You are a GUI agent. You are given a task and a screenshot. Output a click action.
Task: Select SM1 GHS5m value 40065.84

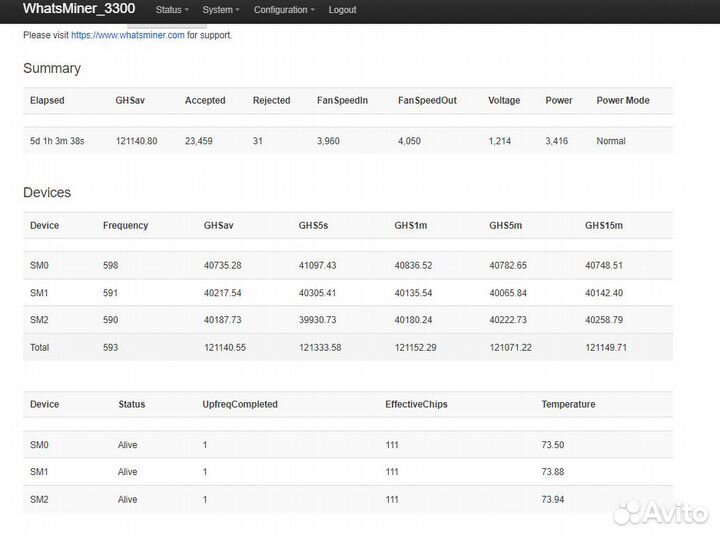pyautogui.click(x=508, y=293)
